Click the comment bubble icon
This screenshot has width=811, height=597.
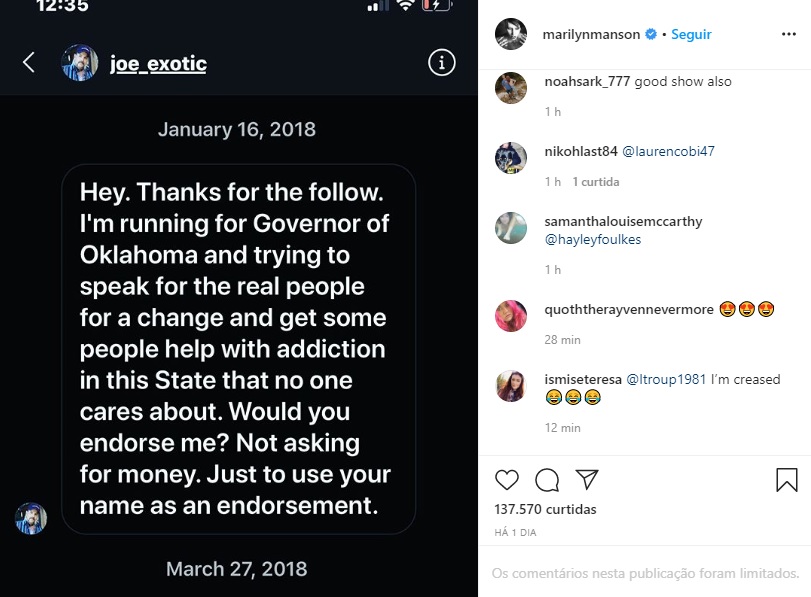547,480
